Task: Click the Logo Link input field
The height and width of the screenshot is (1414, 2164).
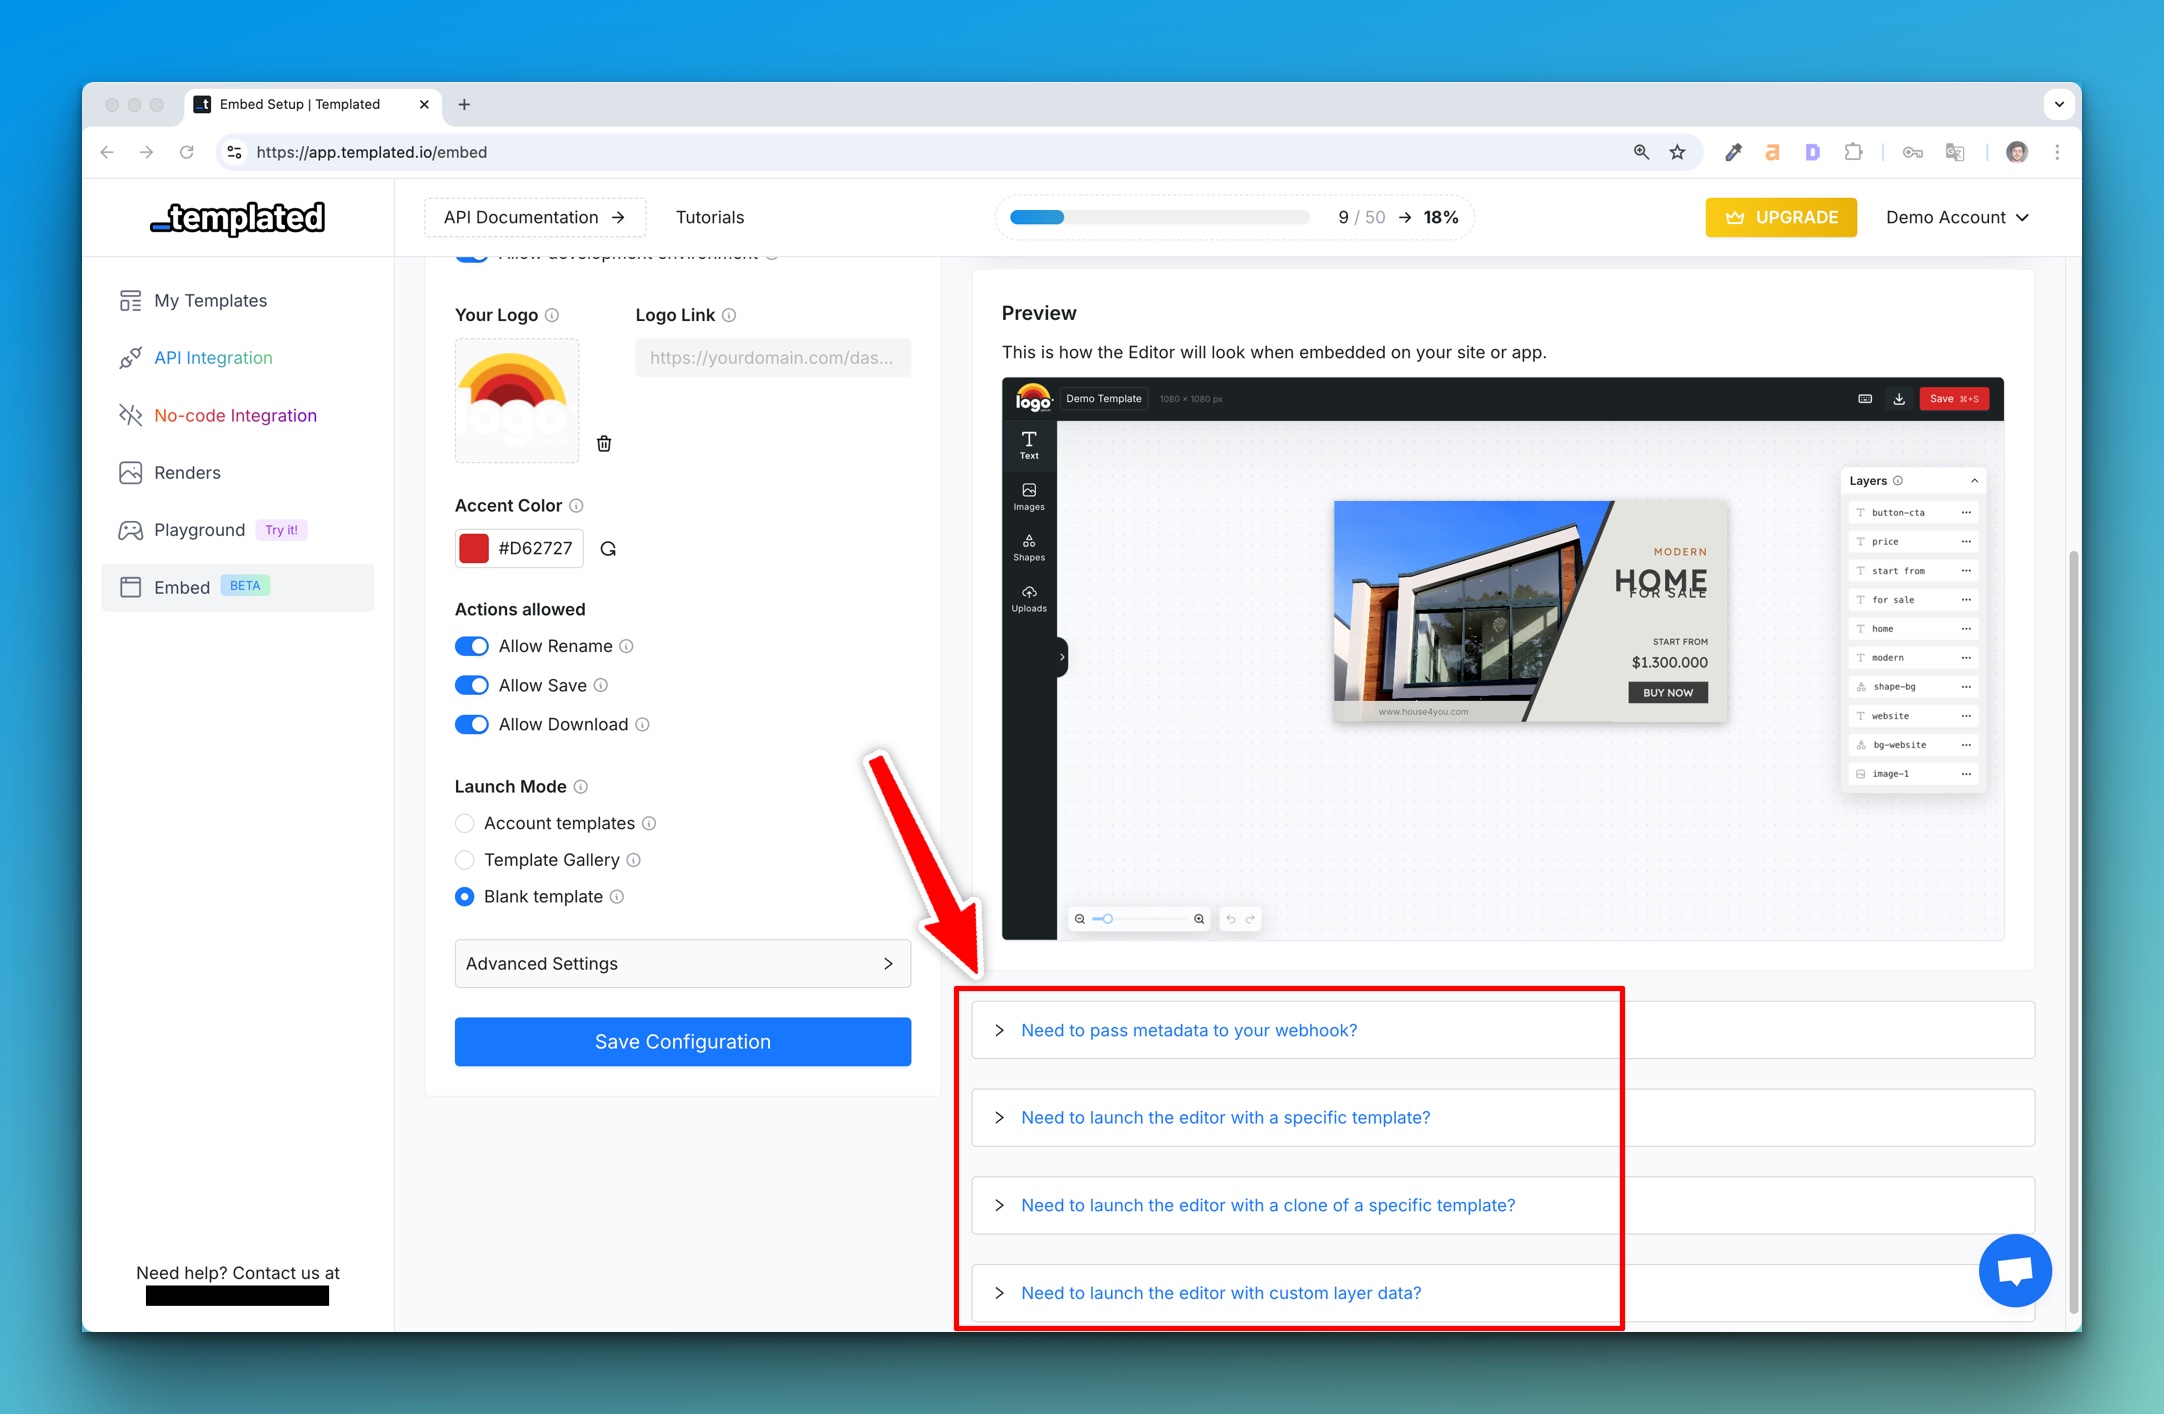Action: 773,358
